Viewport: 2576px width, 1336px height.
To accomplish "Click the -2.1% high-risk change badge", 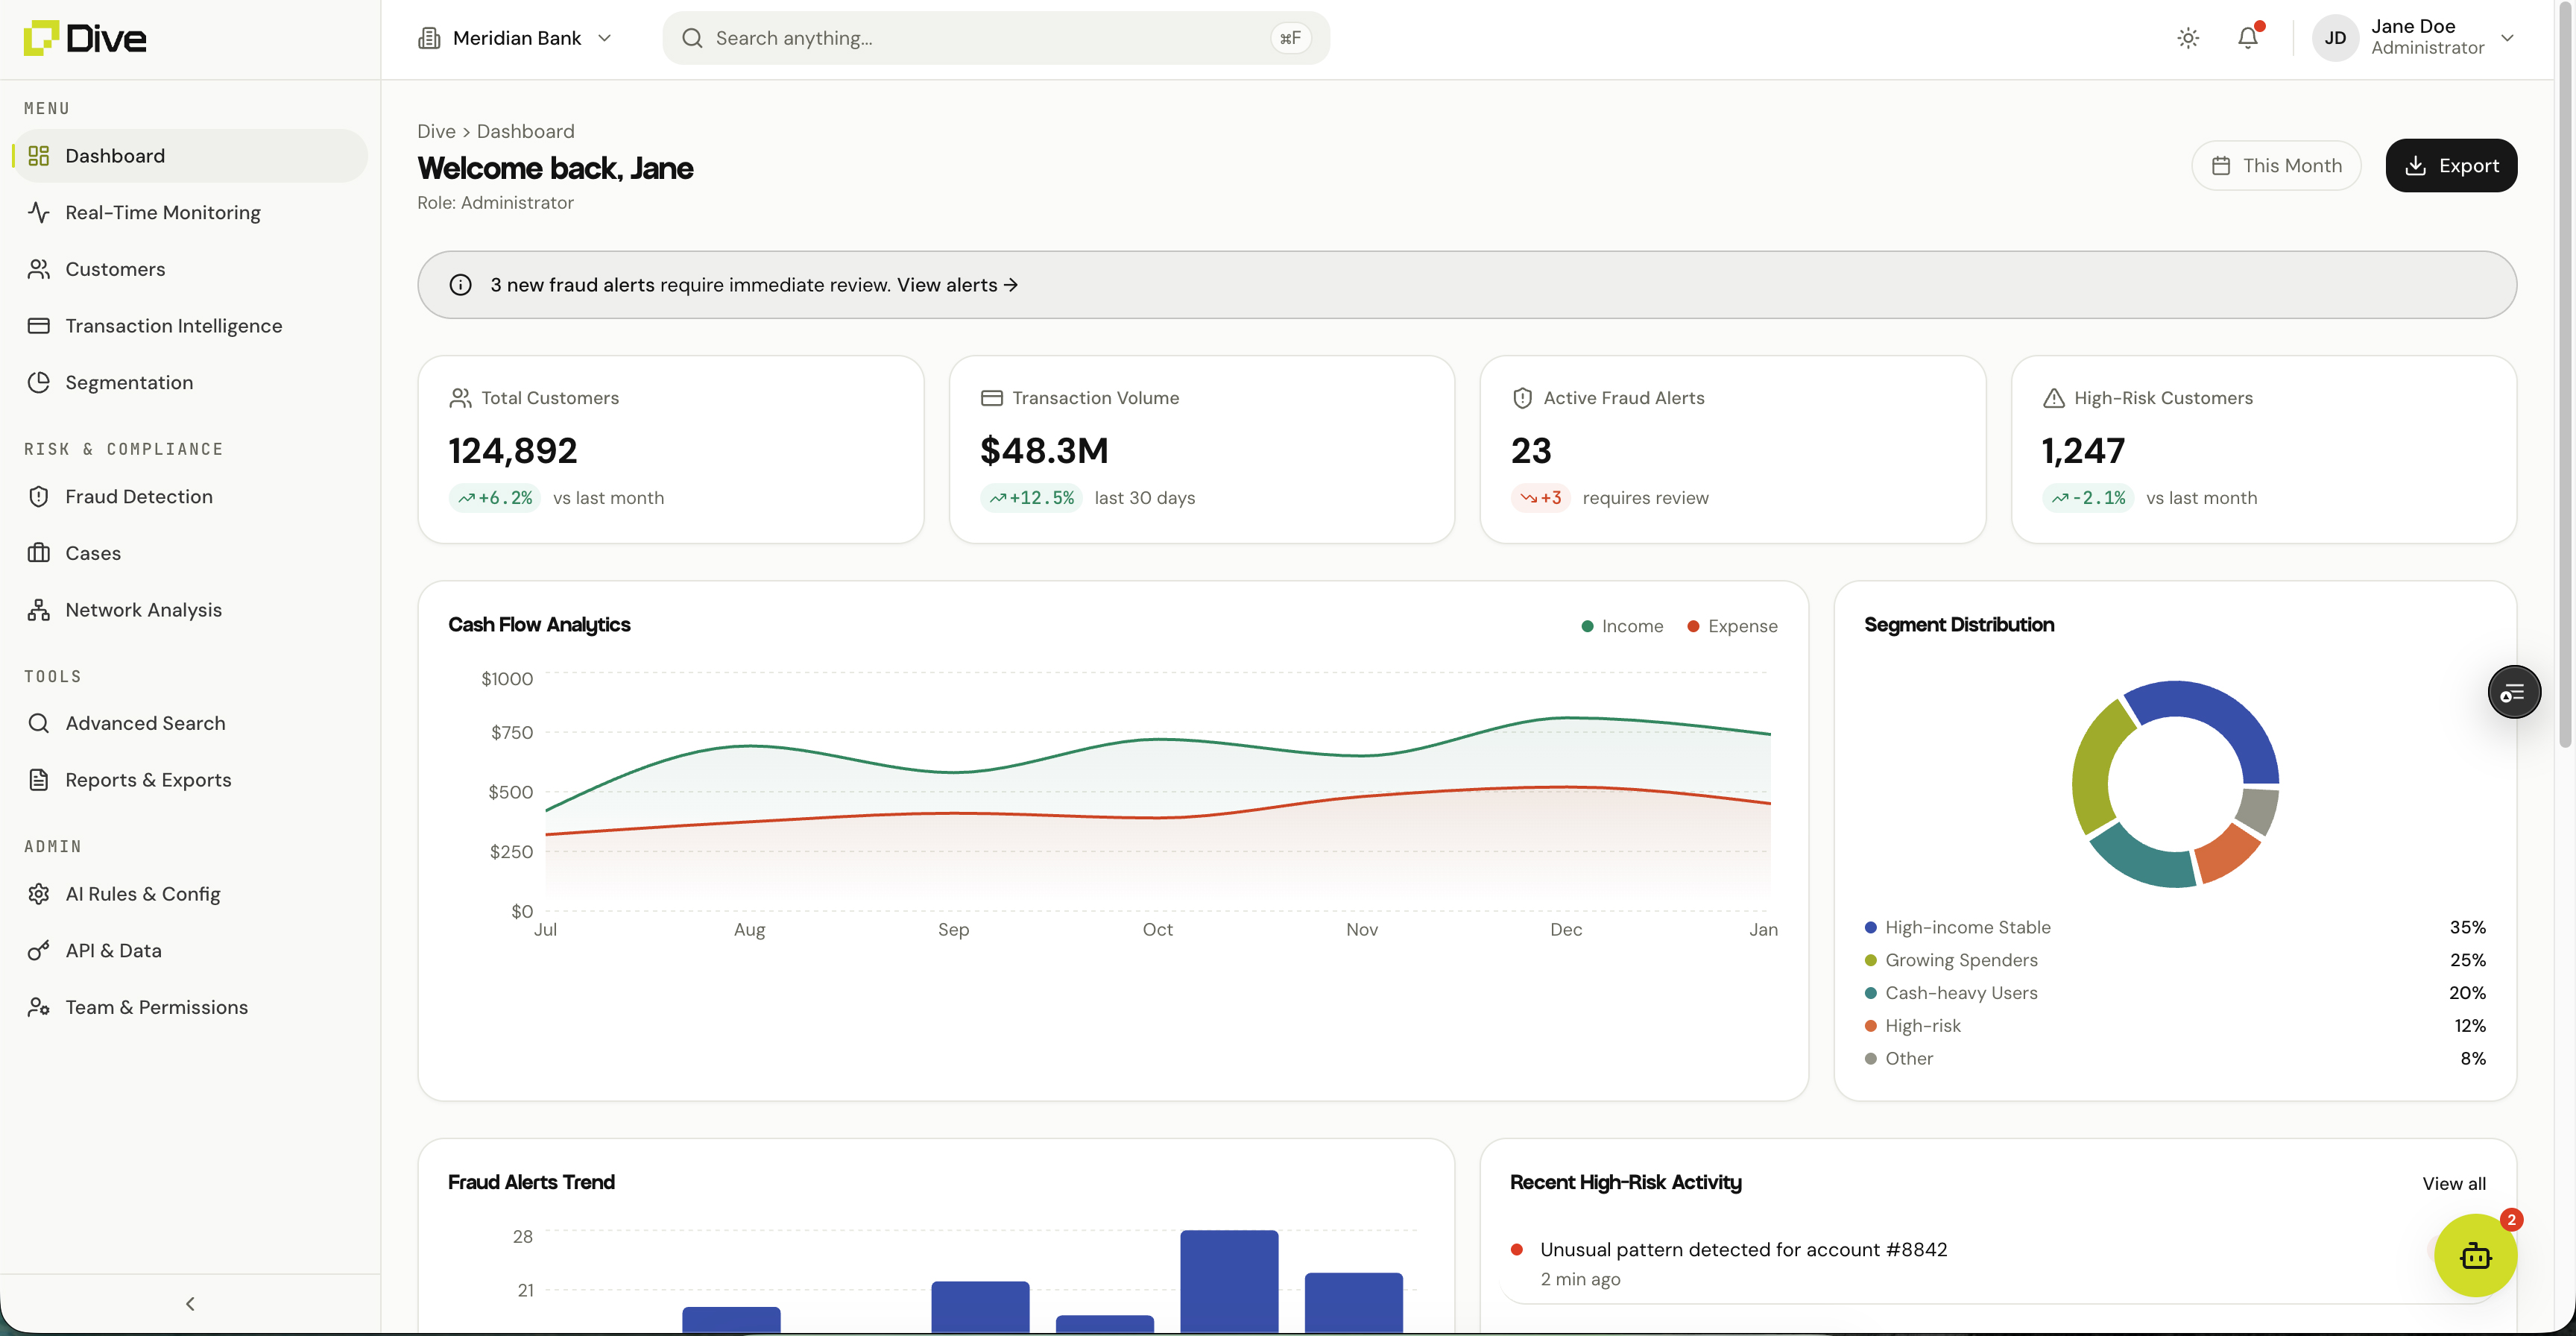I will tap(2088, 498).
